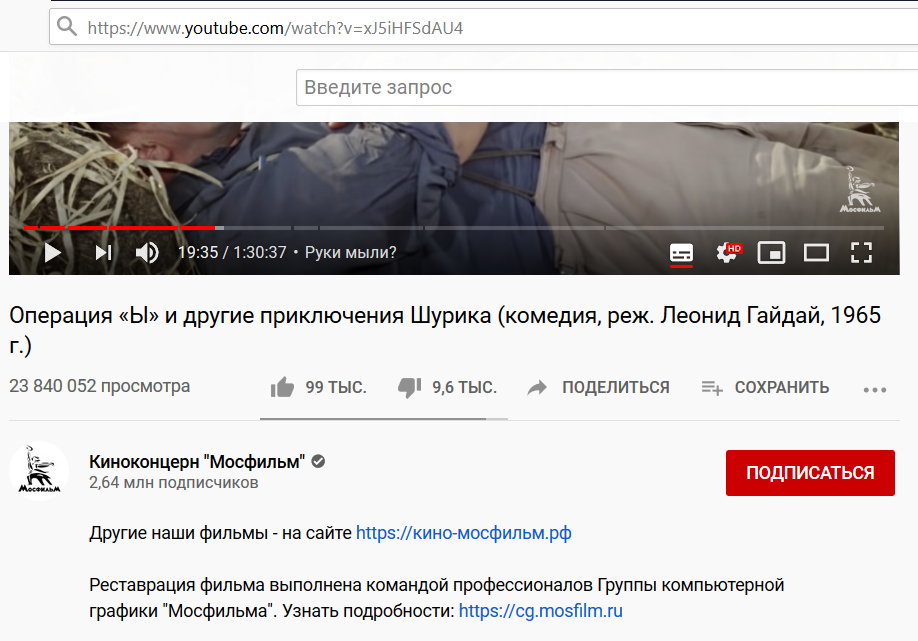Click the '99 ТЫС.' like count
The height and width of the screenshot is (641, 918).
coord(335,388)
